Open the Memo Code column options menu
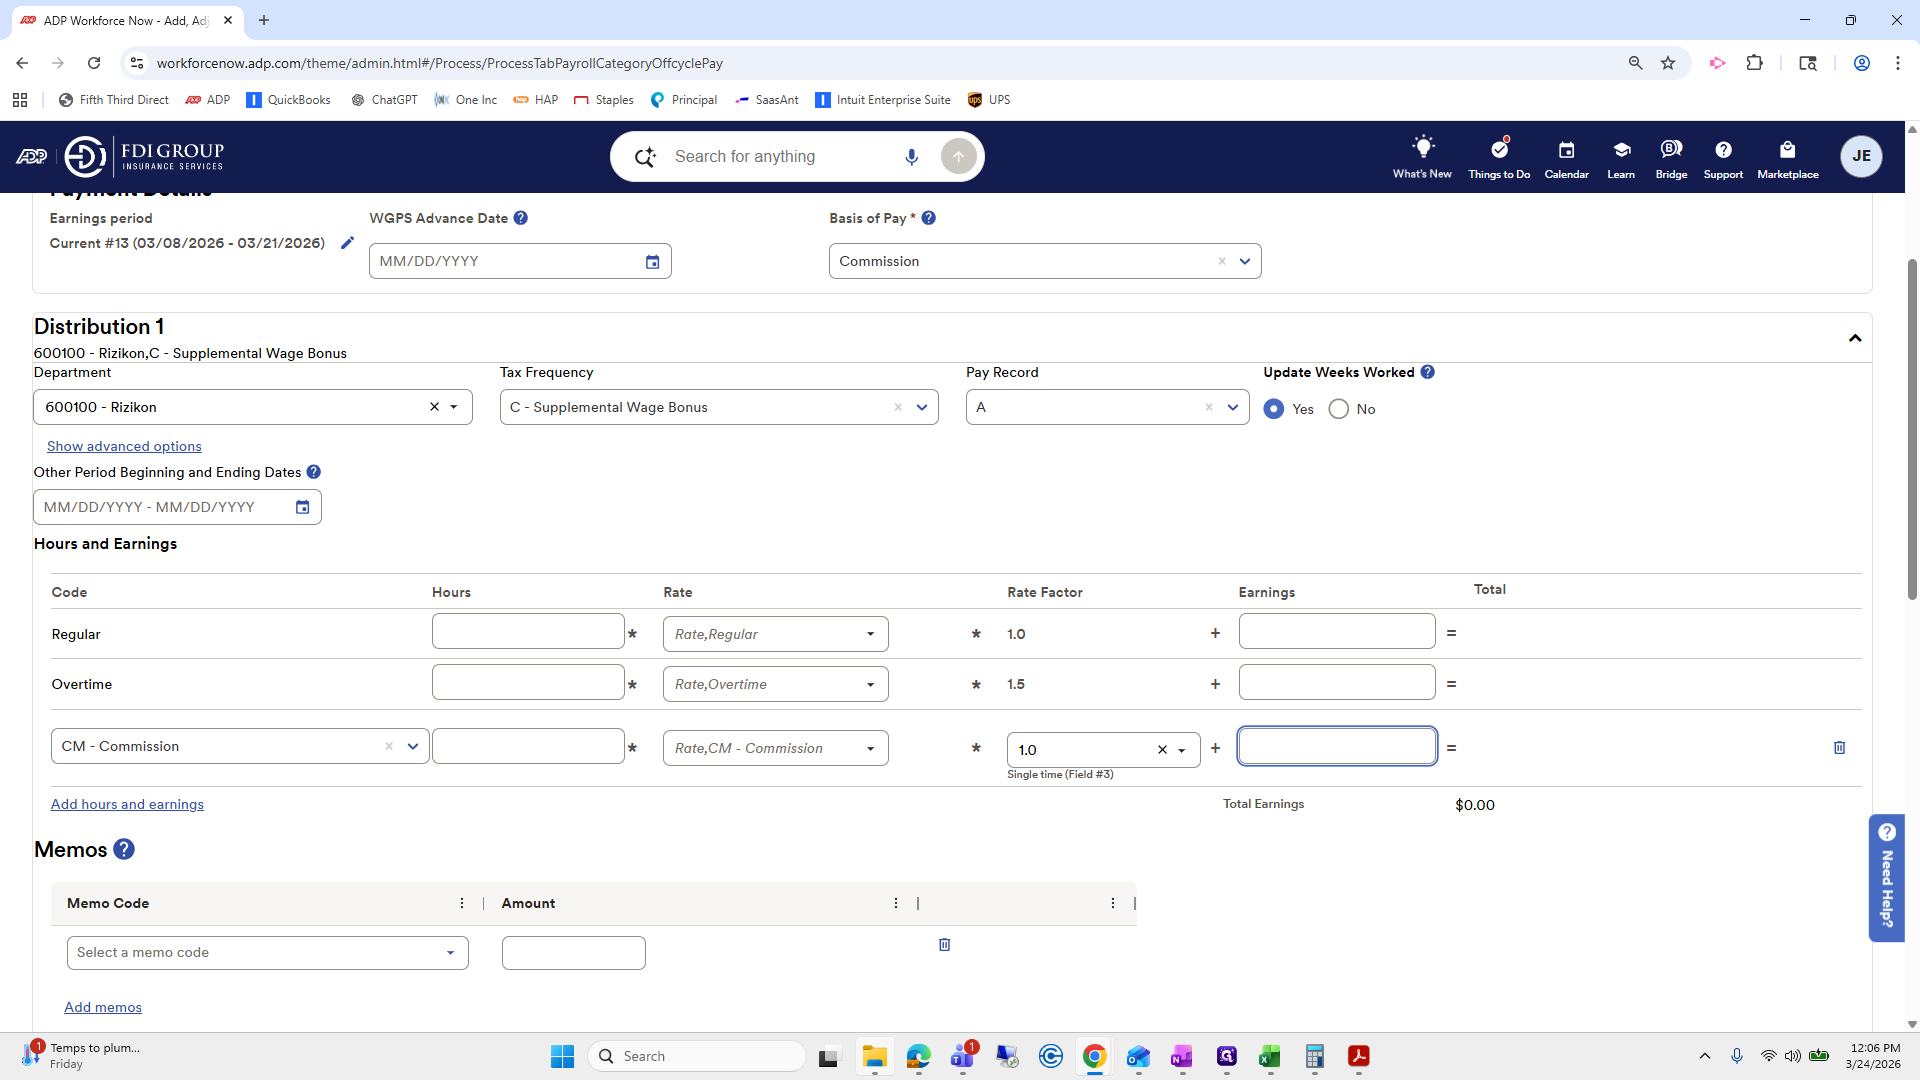 (462, 903)
